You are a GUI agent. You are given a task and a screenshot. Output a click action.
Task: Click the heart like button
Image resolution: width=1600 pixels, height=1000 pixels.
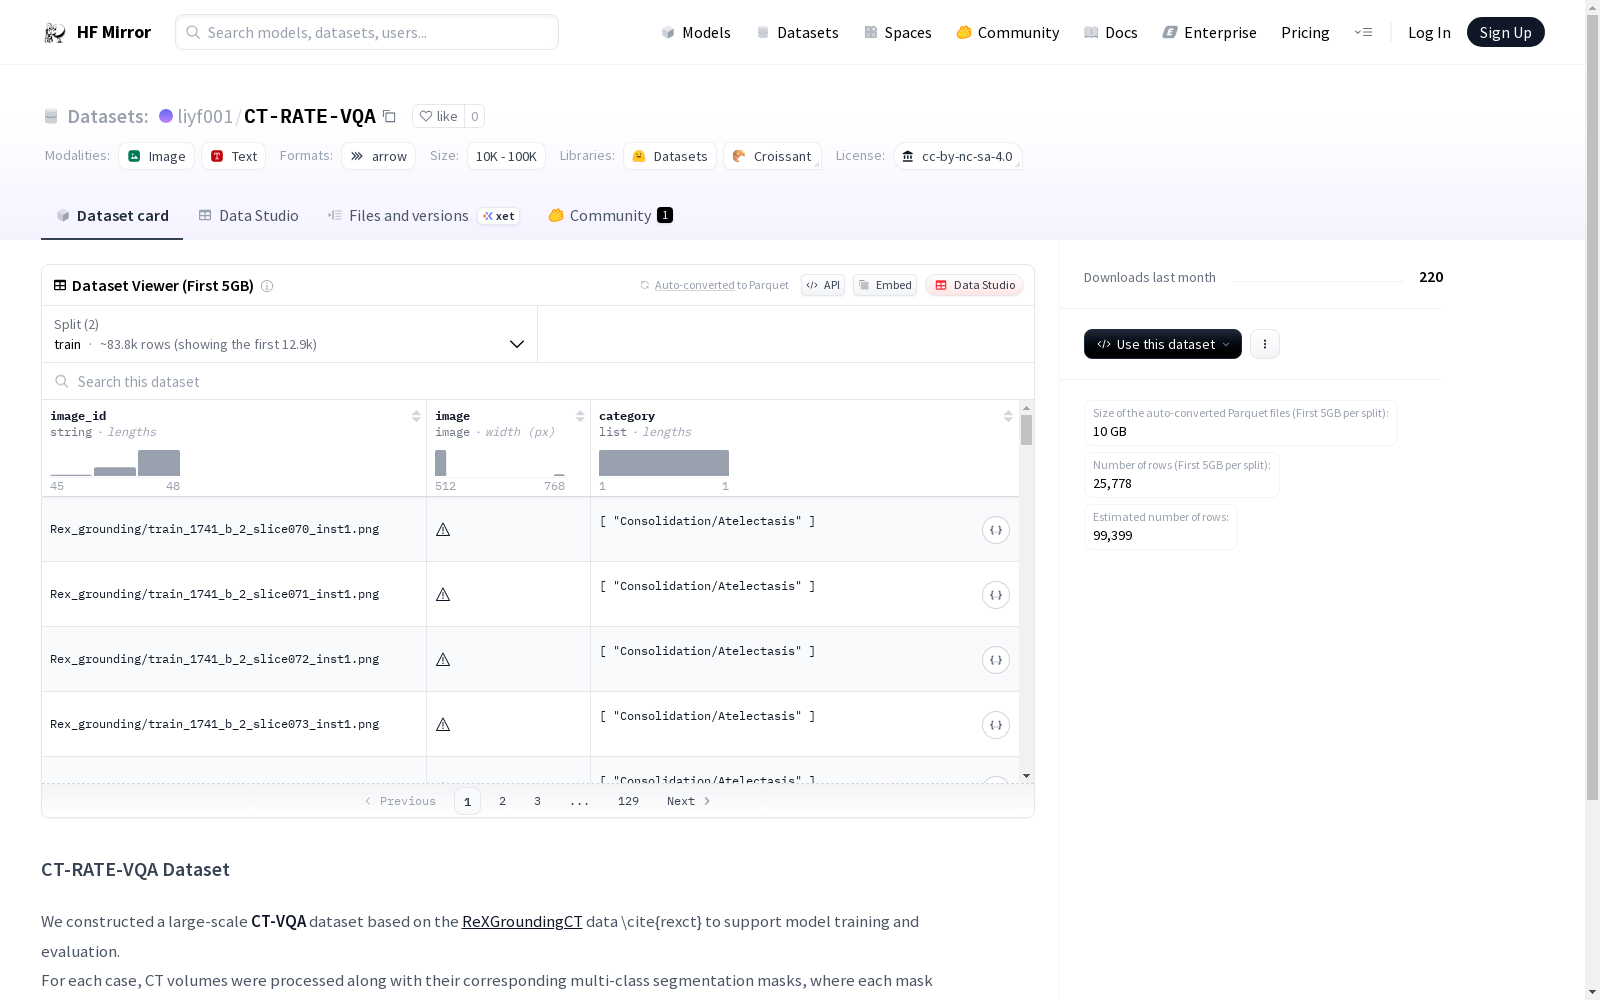[x=438, y=116]
